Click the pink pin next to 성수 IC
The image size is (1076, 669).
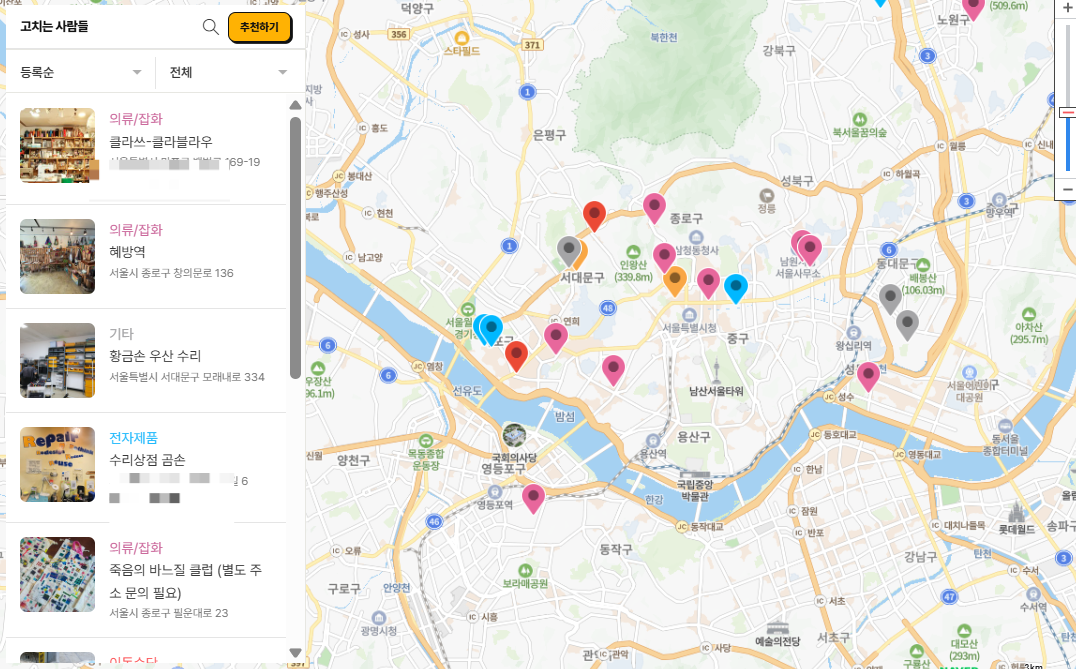[x=868, y=377]
